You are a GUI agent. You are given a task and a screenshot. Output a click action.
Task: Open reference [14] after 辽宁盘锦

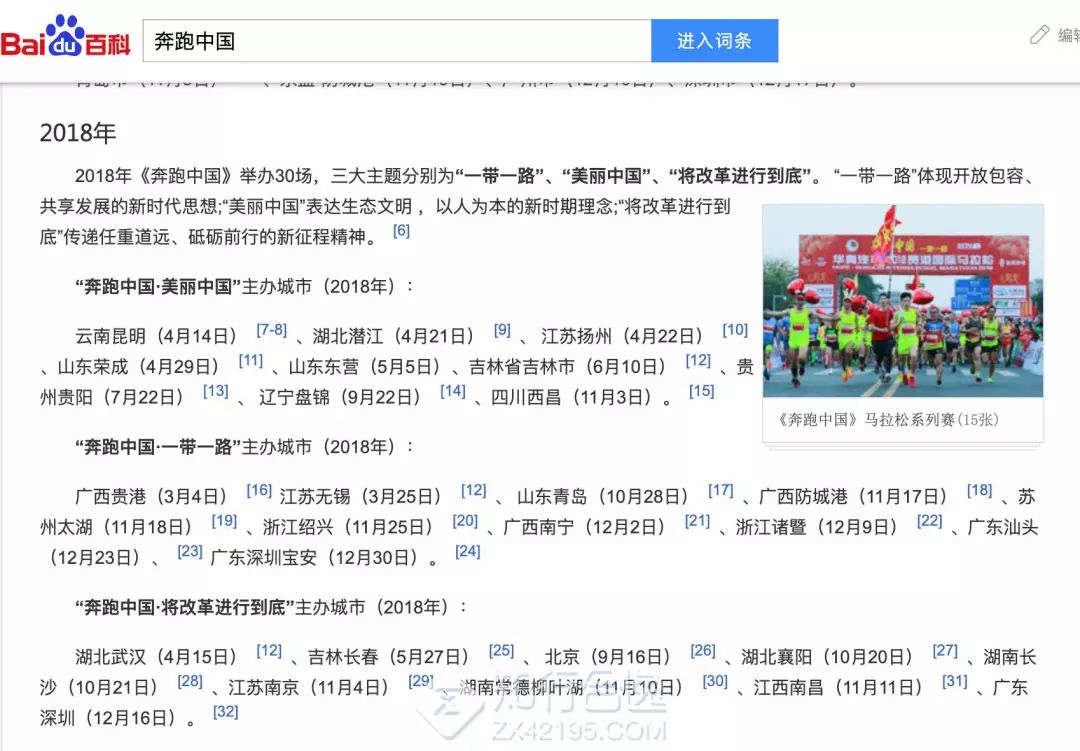[453, 391]
